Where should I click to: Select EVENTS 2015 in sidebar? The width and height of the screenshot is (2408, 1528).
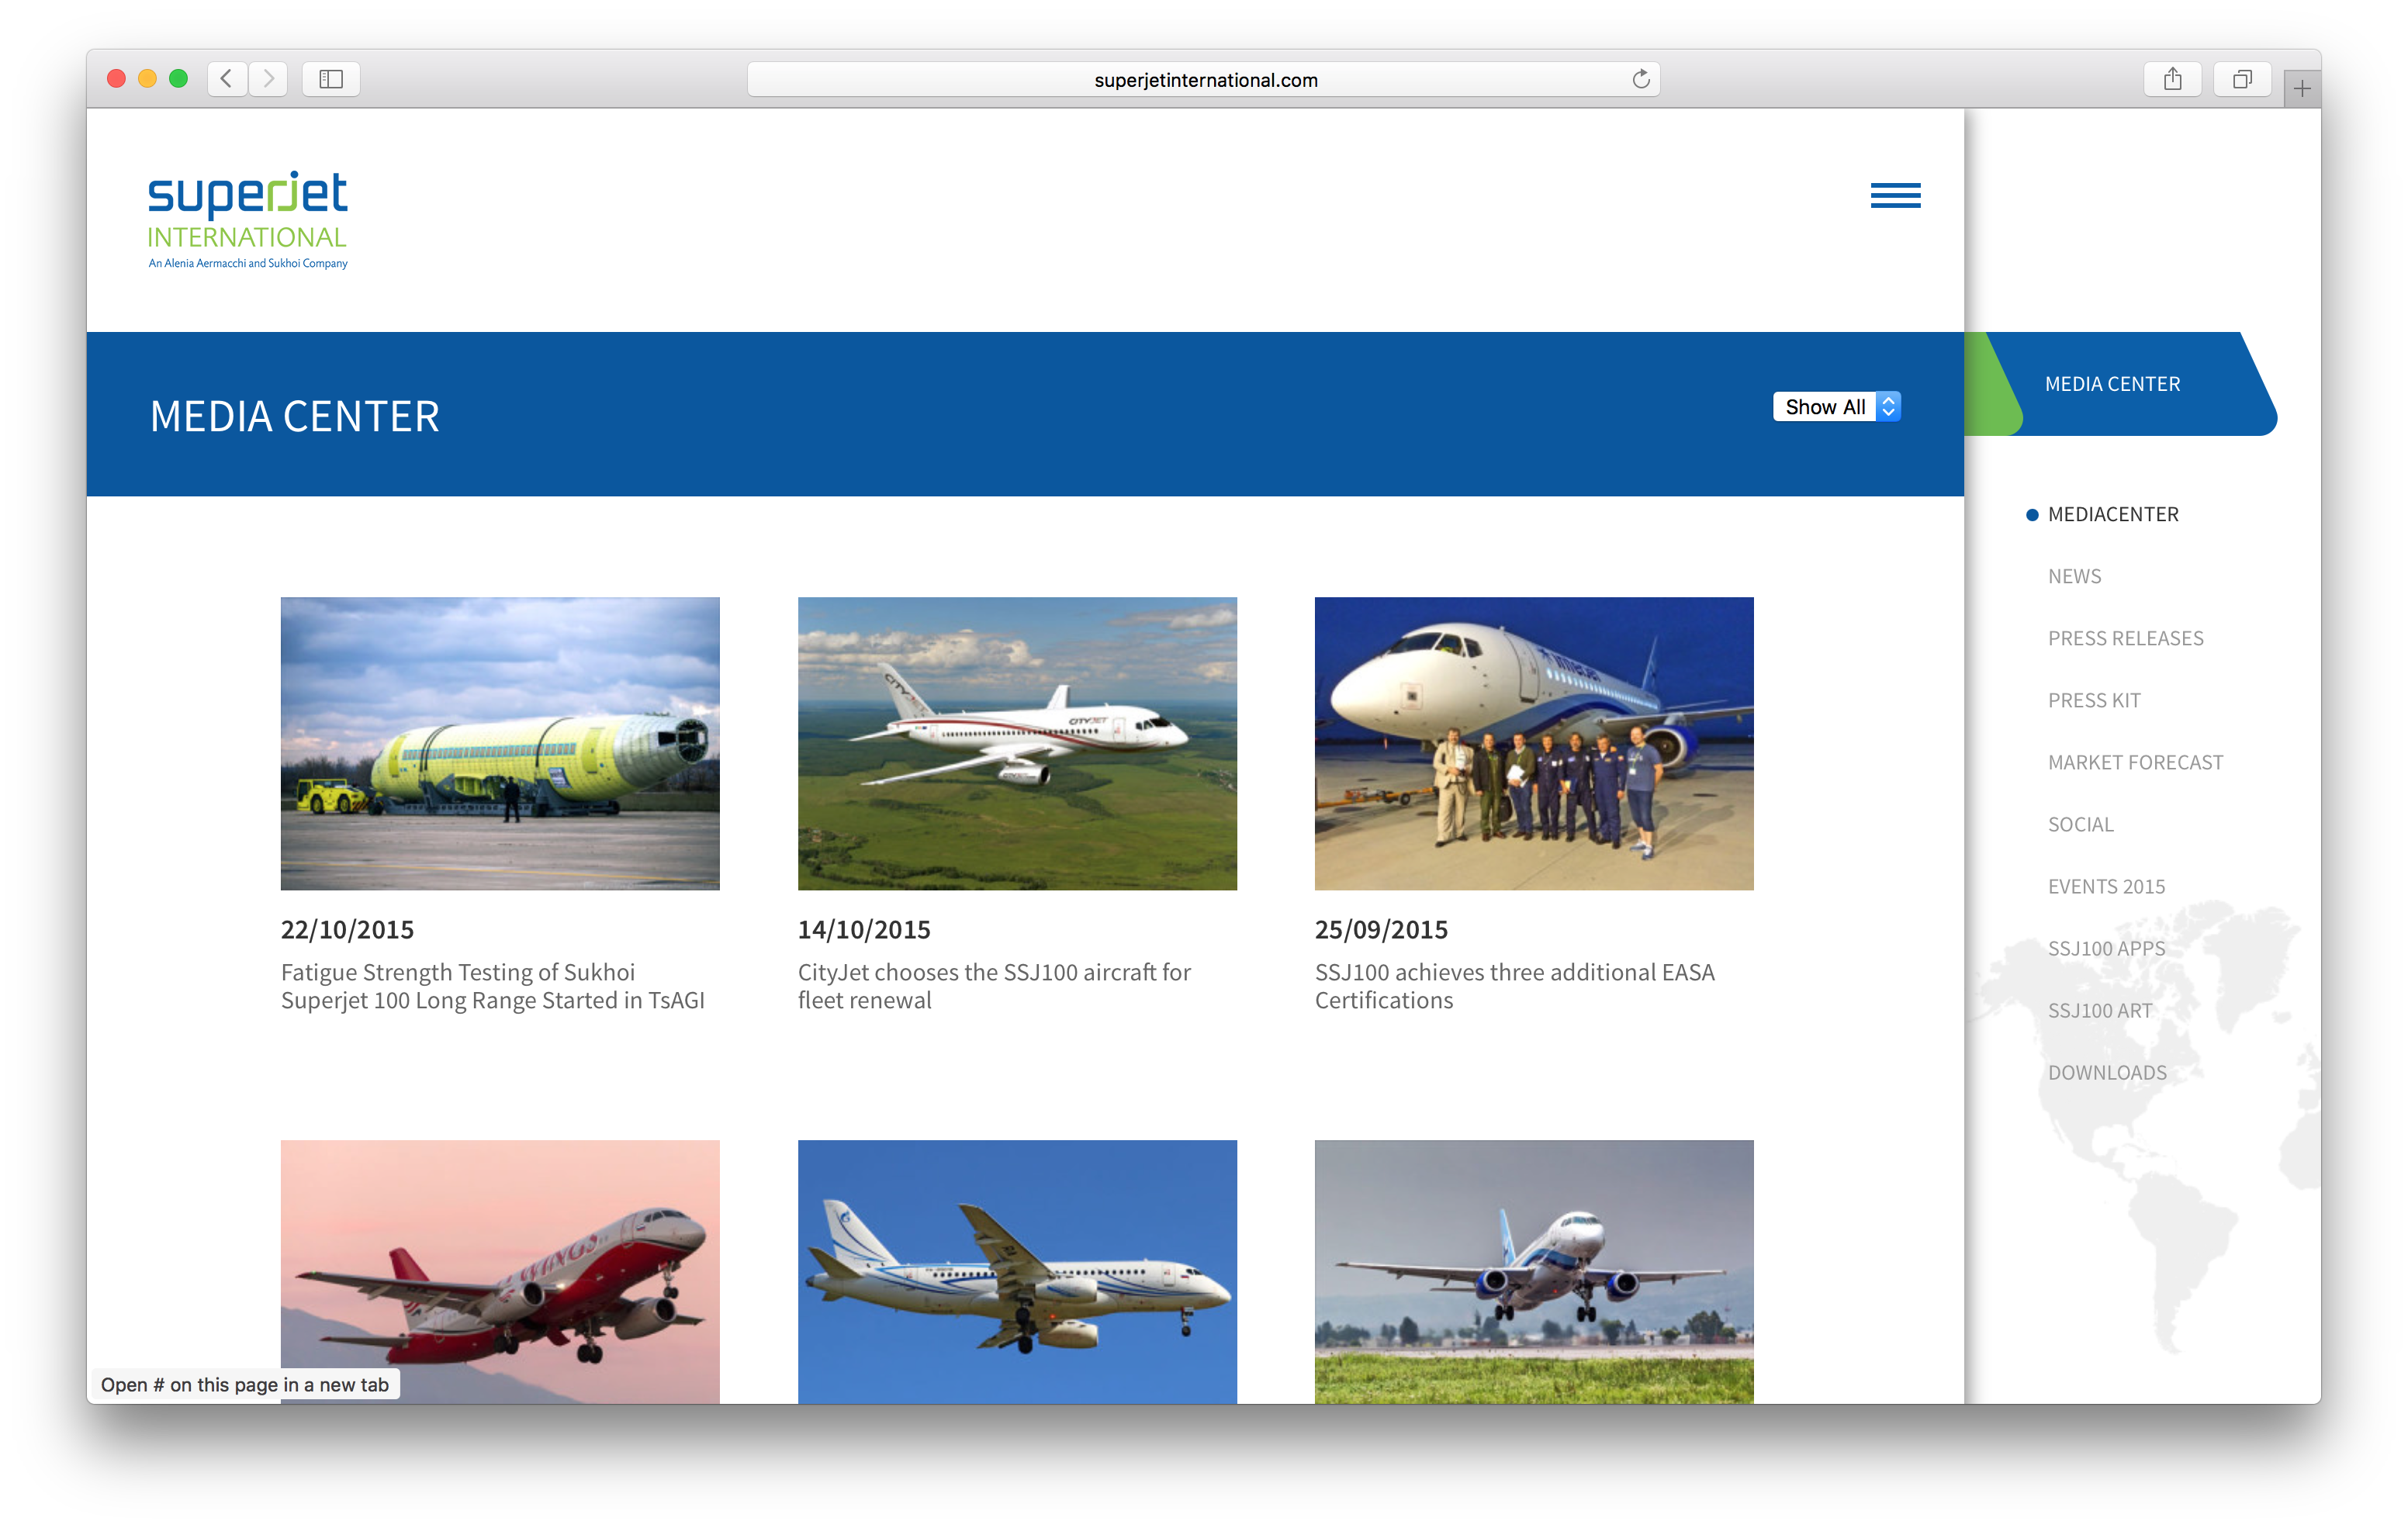pyautogui.click(x=2106, y=887)
